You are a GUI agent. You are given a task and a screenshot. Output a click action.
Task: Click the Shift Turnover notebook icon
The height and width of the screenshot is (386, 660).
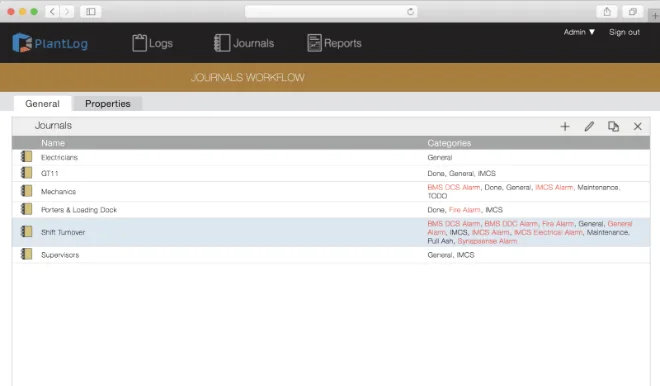[27, 232]
